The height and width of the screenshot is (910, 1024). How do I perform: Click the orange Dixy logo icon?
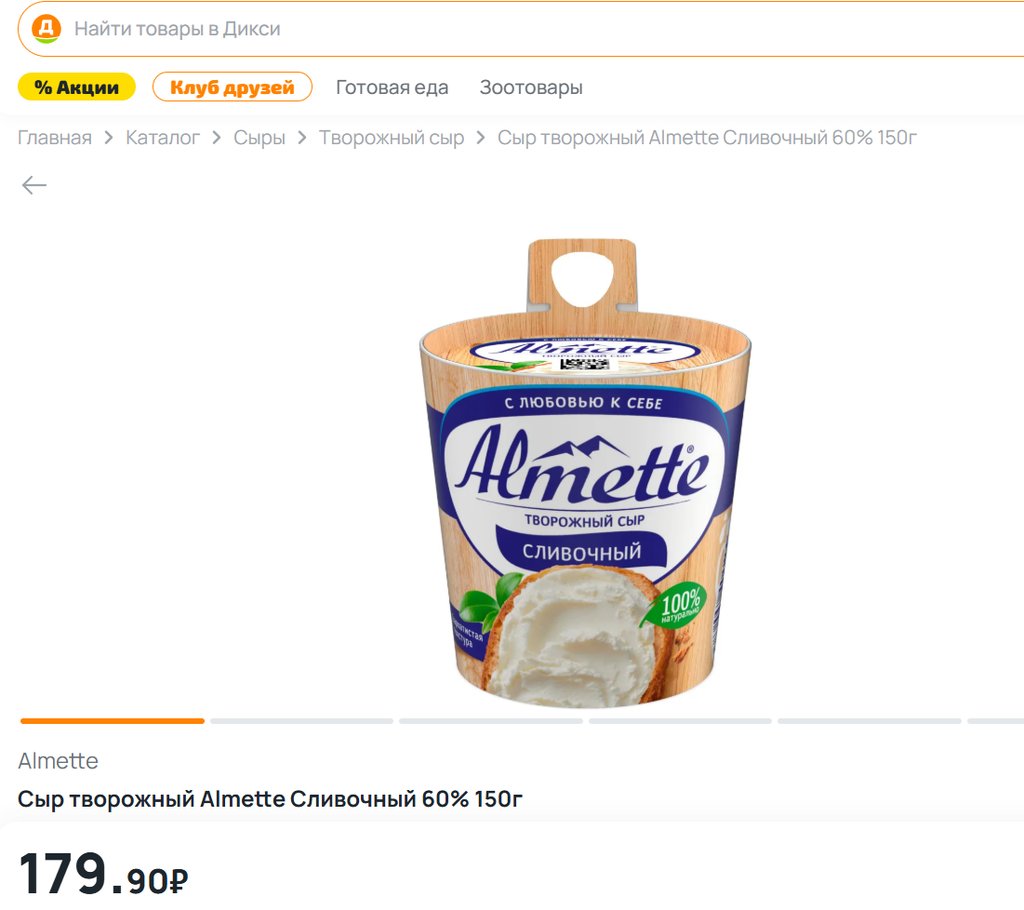point(46,28)
